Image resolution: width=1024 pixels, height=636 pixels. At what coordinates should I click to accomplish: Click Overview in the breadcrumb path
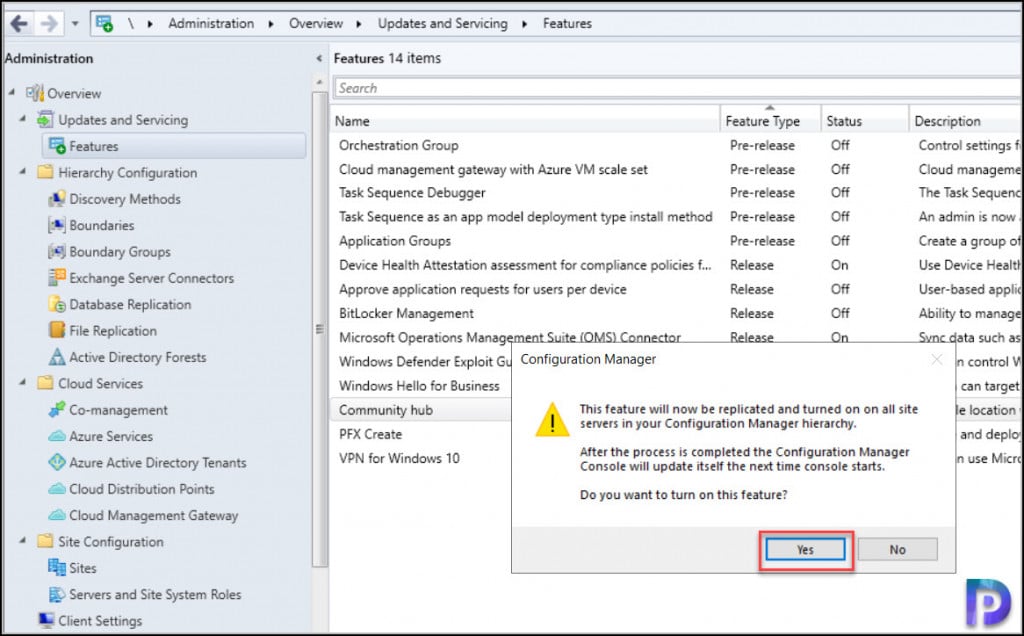tap(315, 24)
